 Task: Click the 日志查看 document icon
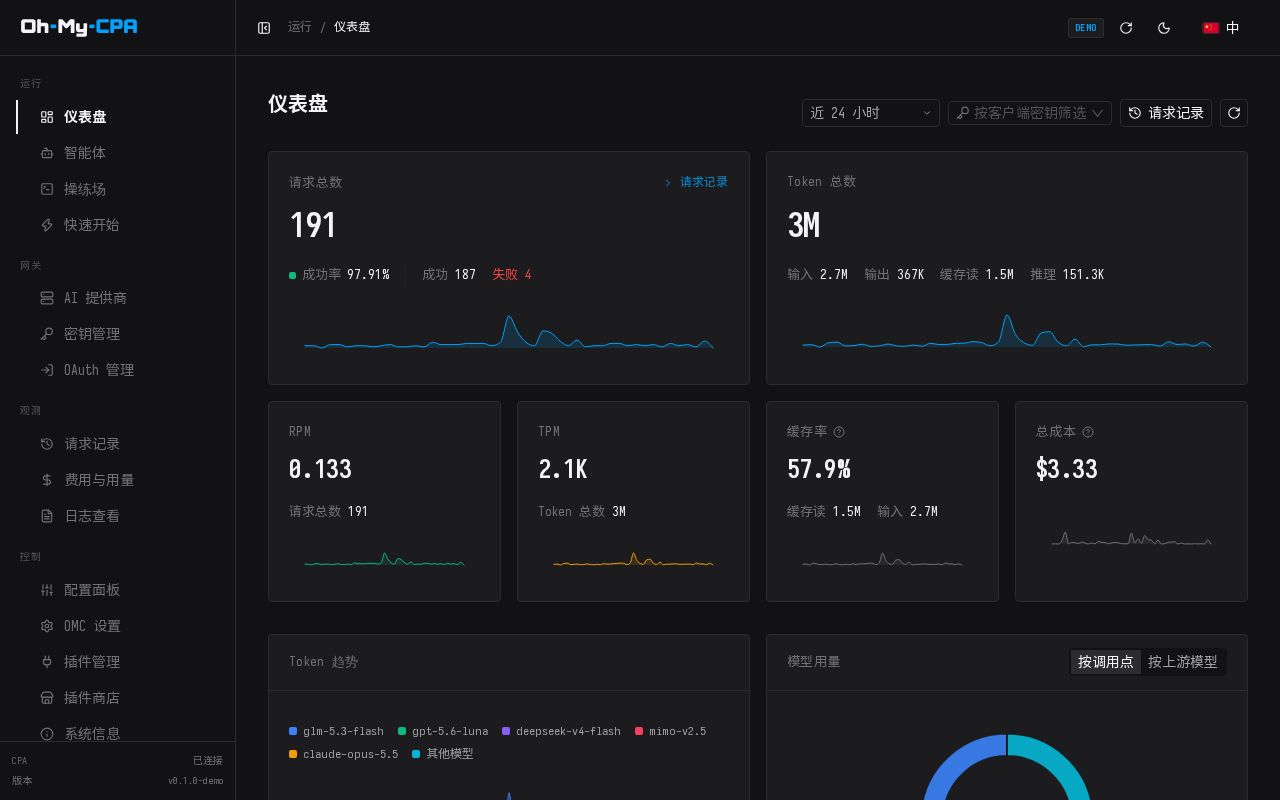pos(47,516)
